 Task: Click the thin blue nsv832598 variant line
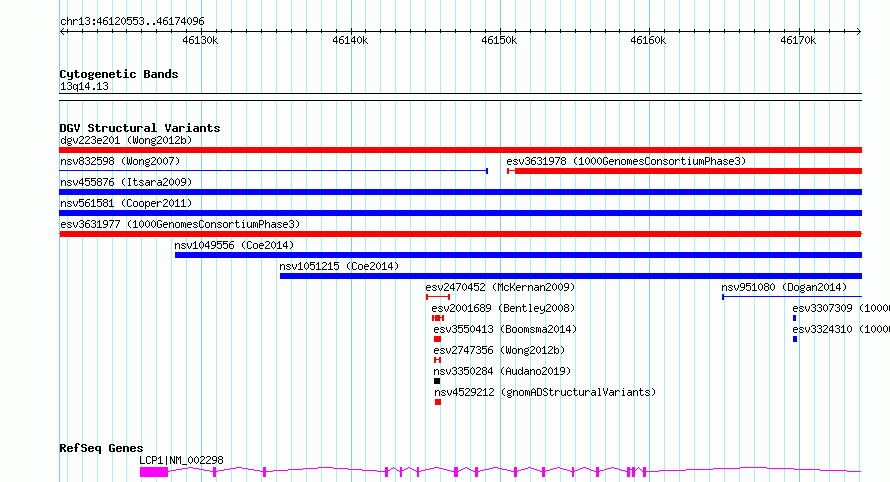tap(274, 171)
